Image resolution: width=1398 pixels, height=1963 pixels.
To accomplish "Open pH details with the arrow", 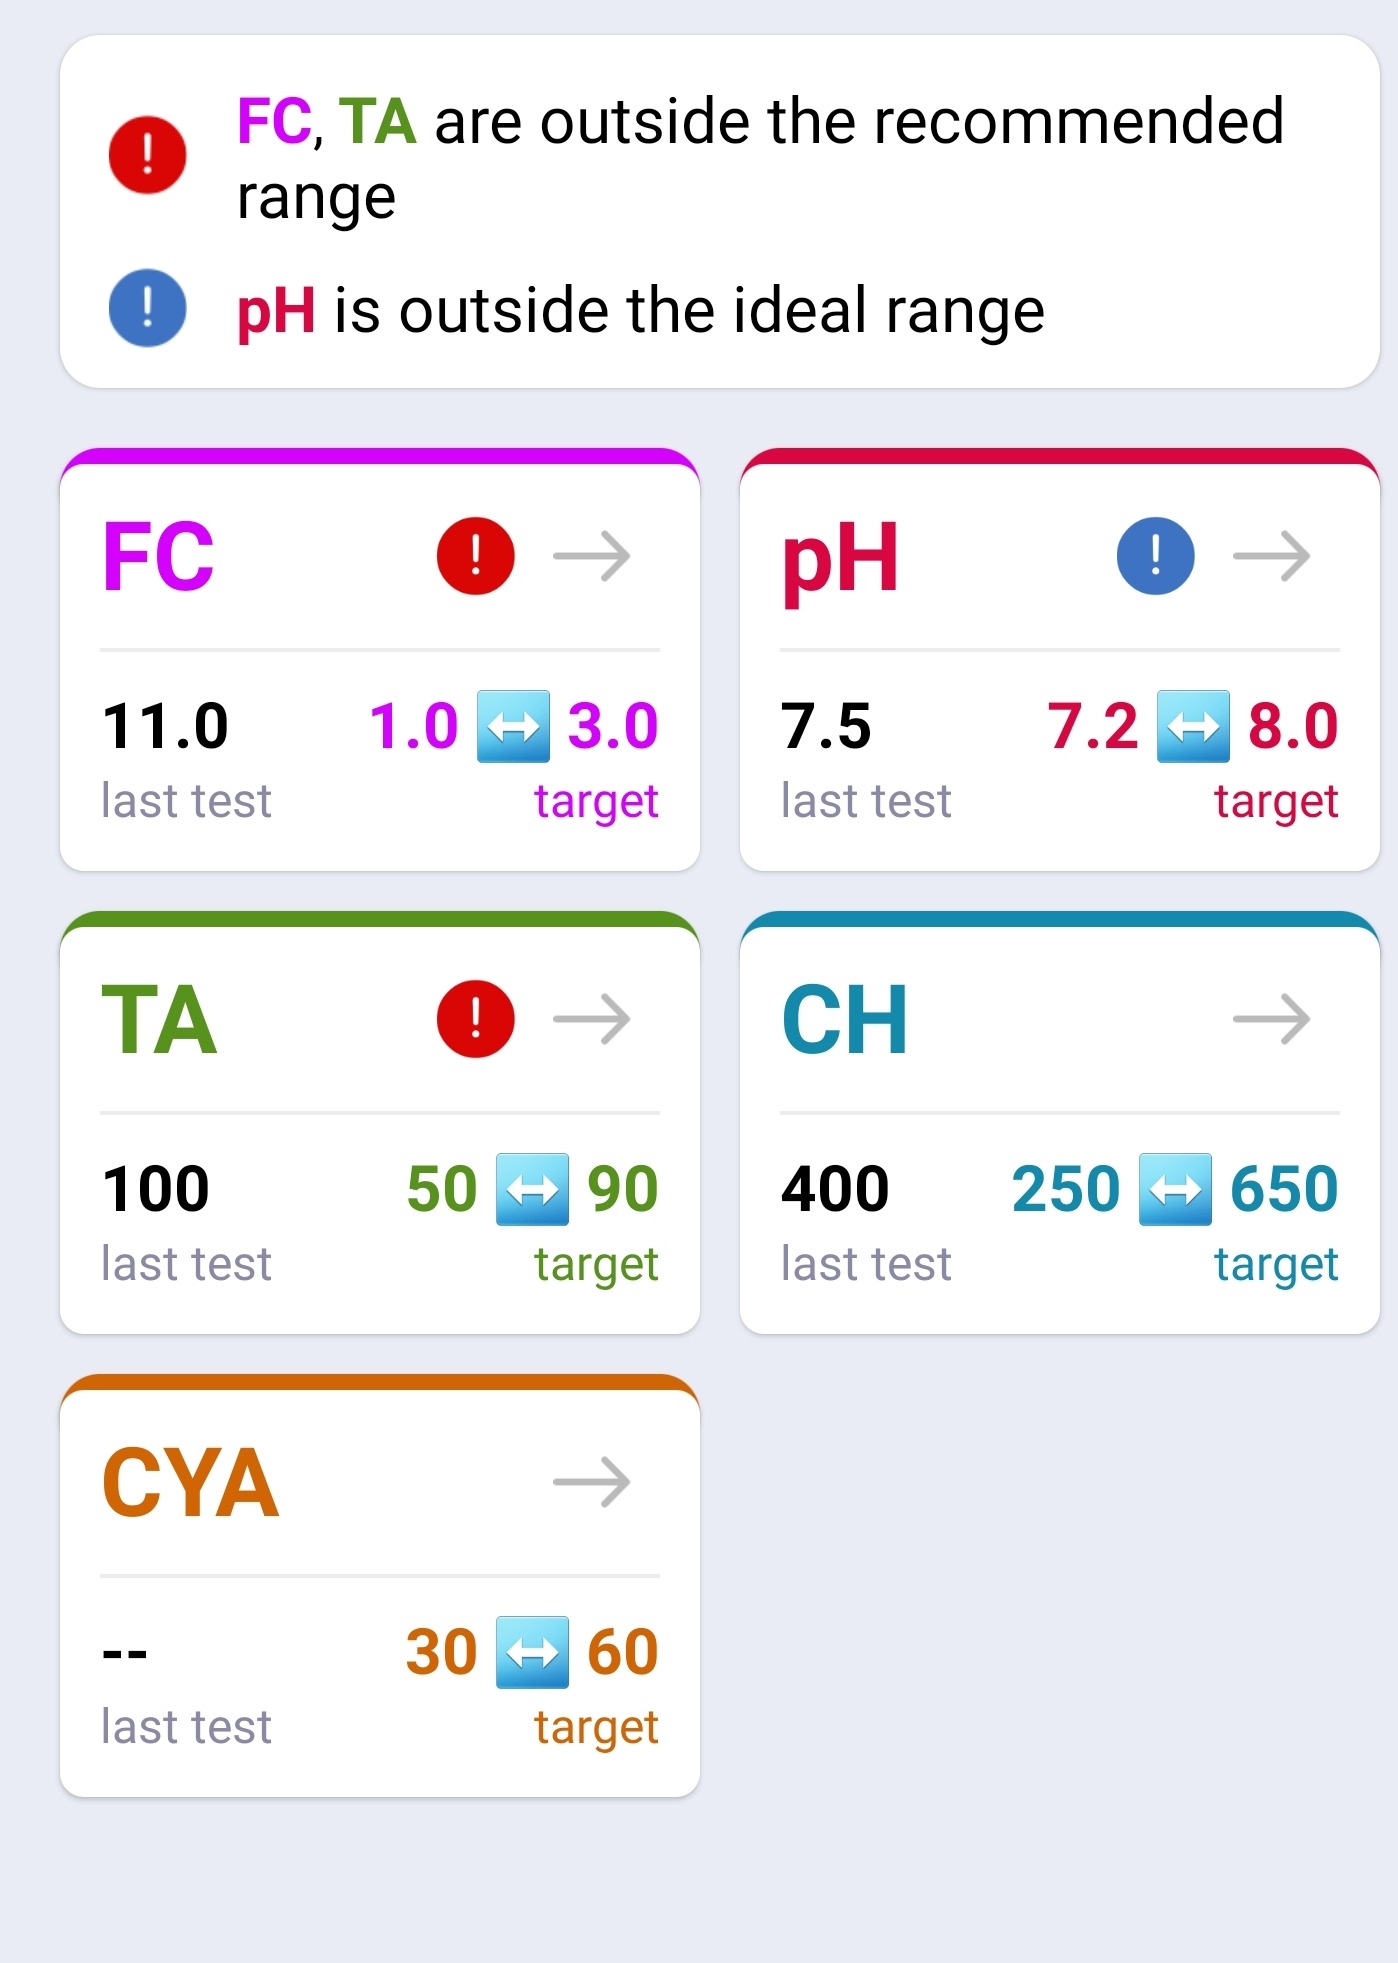I will tap(1272, 556).
